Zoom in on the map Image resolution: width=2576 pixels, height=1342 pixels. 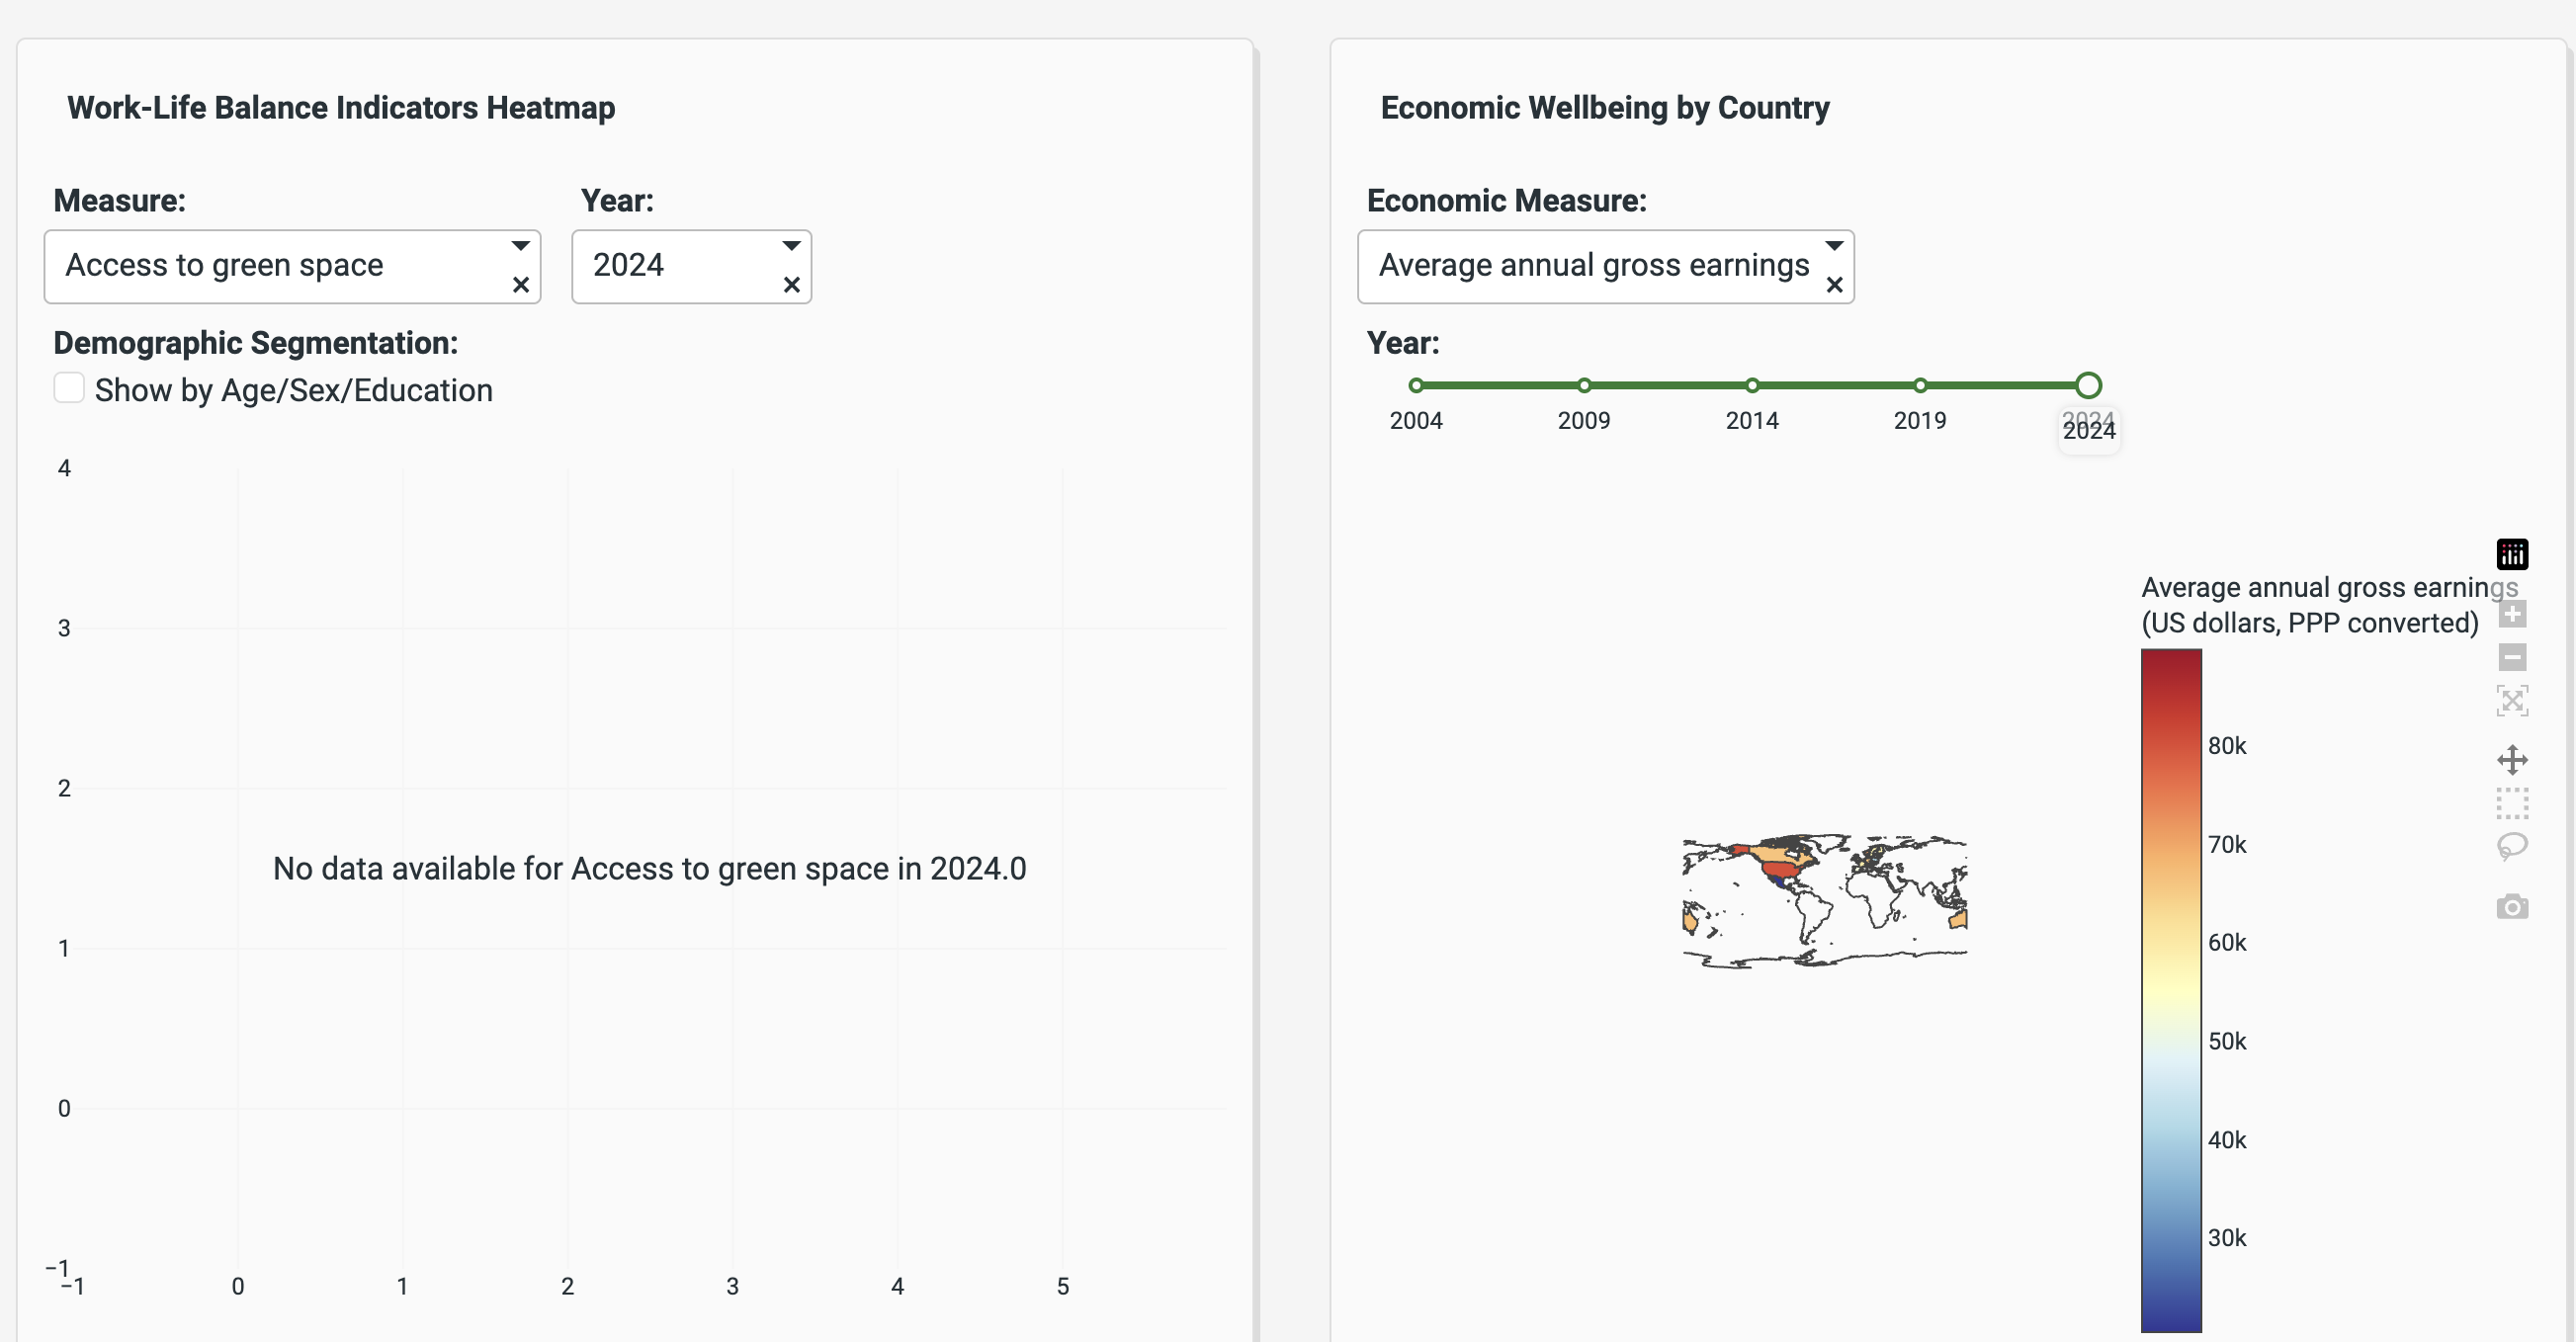point(2511,614)
